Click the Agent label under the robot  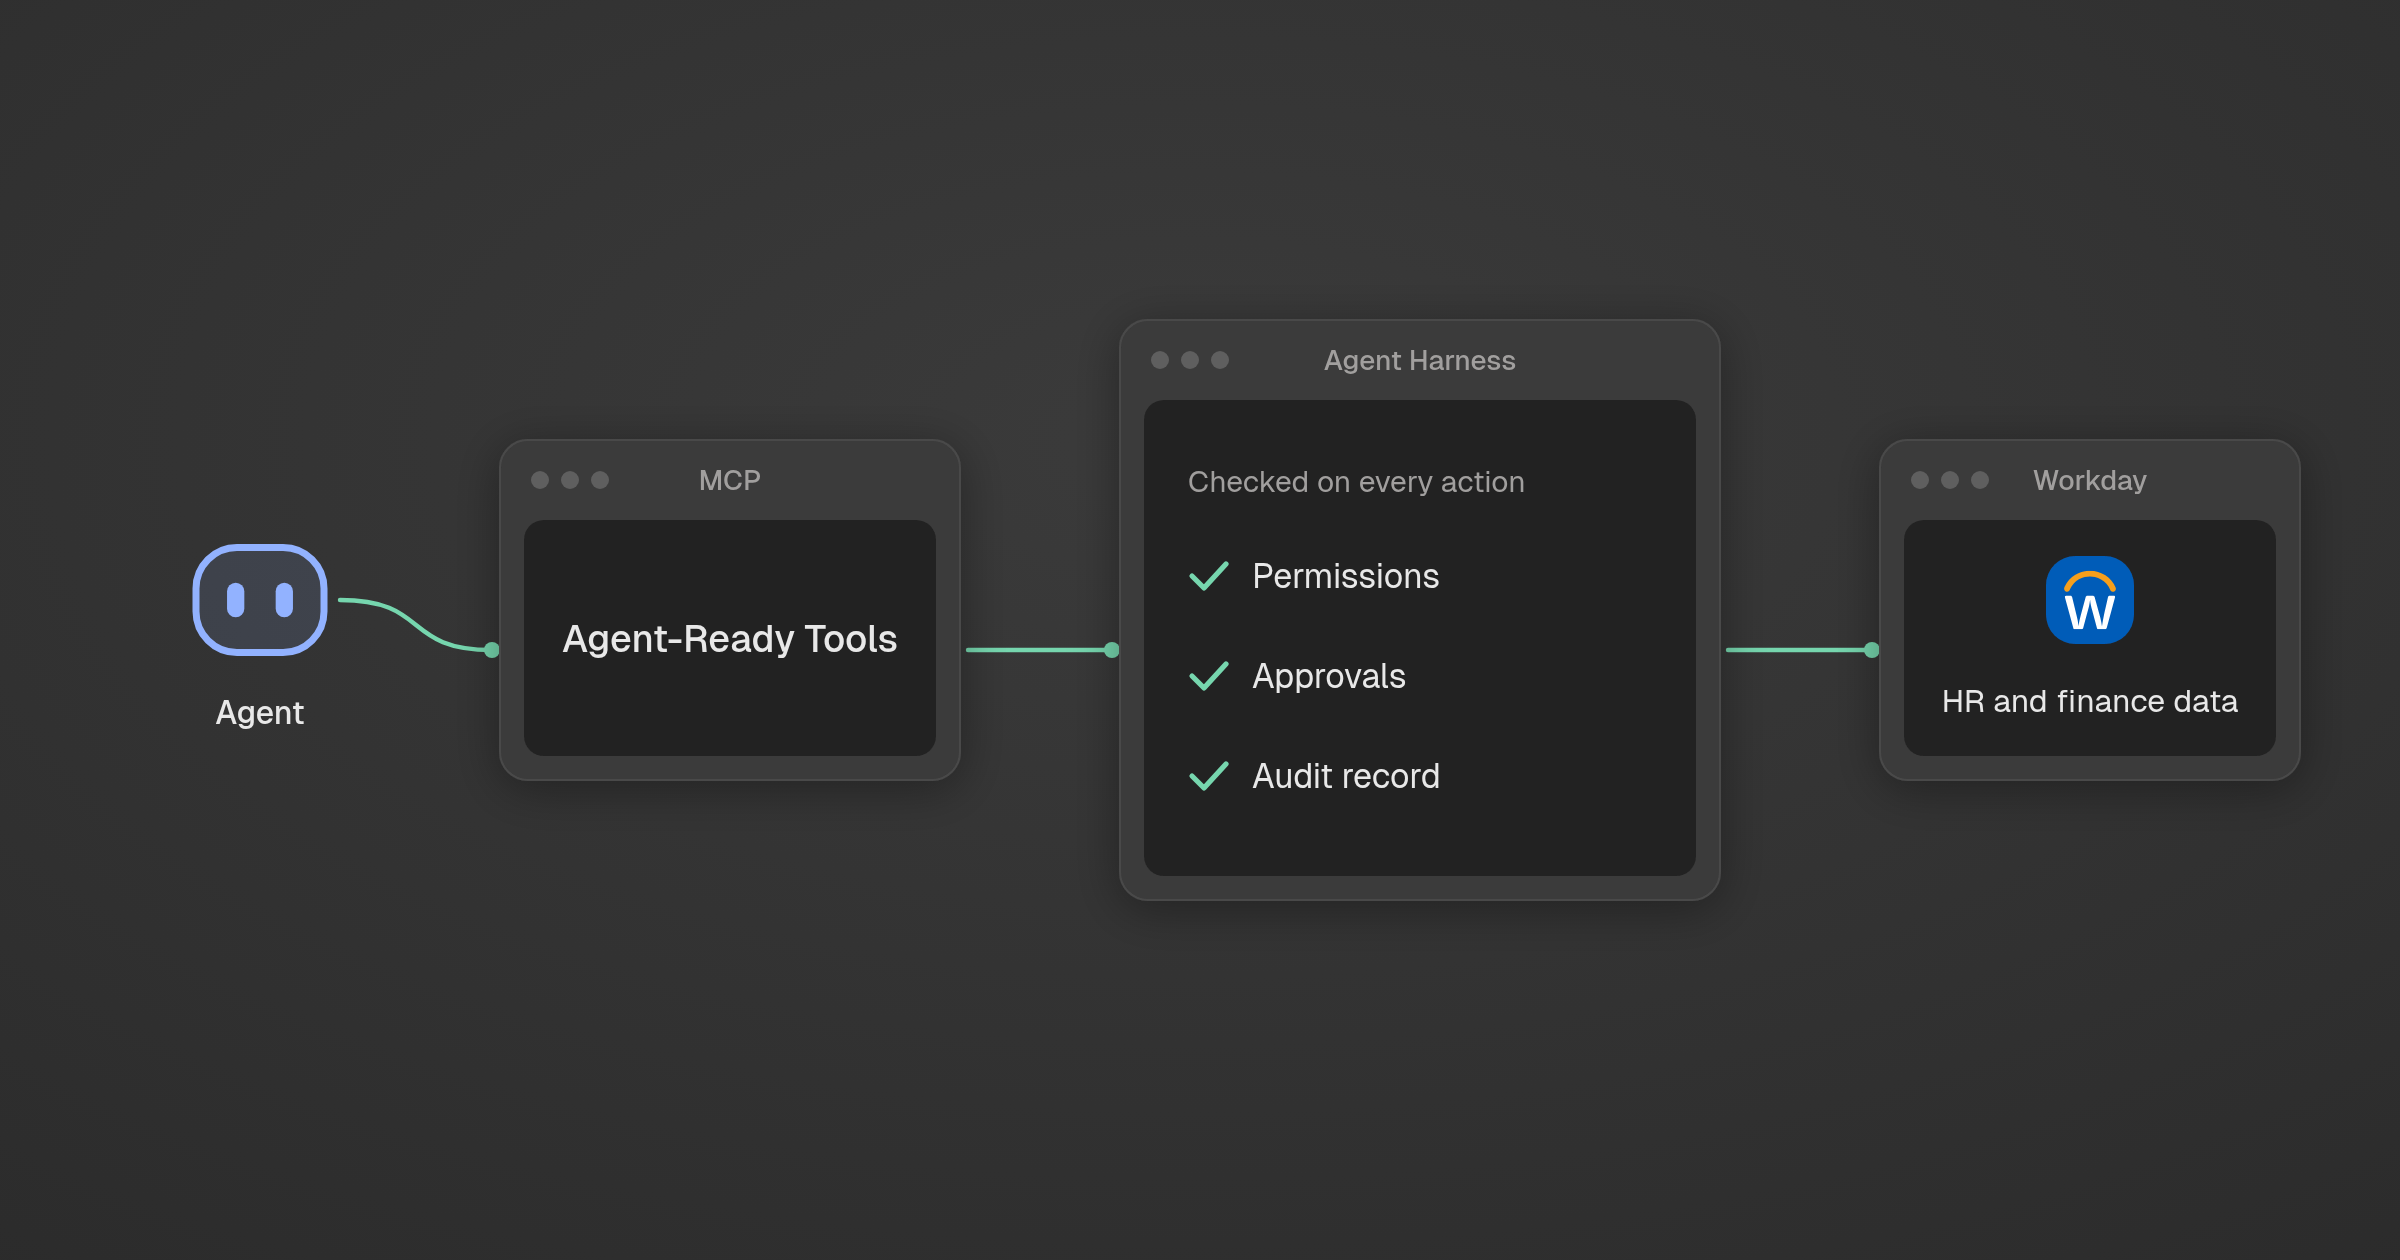point(260,713)
